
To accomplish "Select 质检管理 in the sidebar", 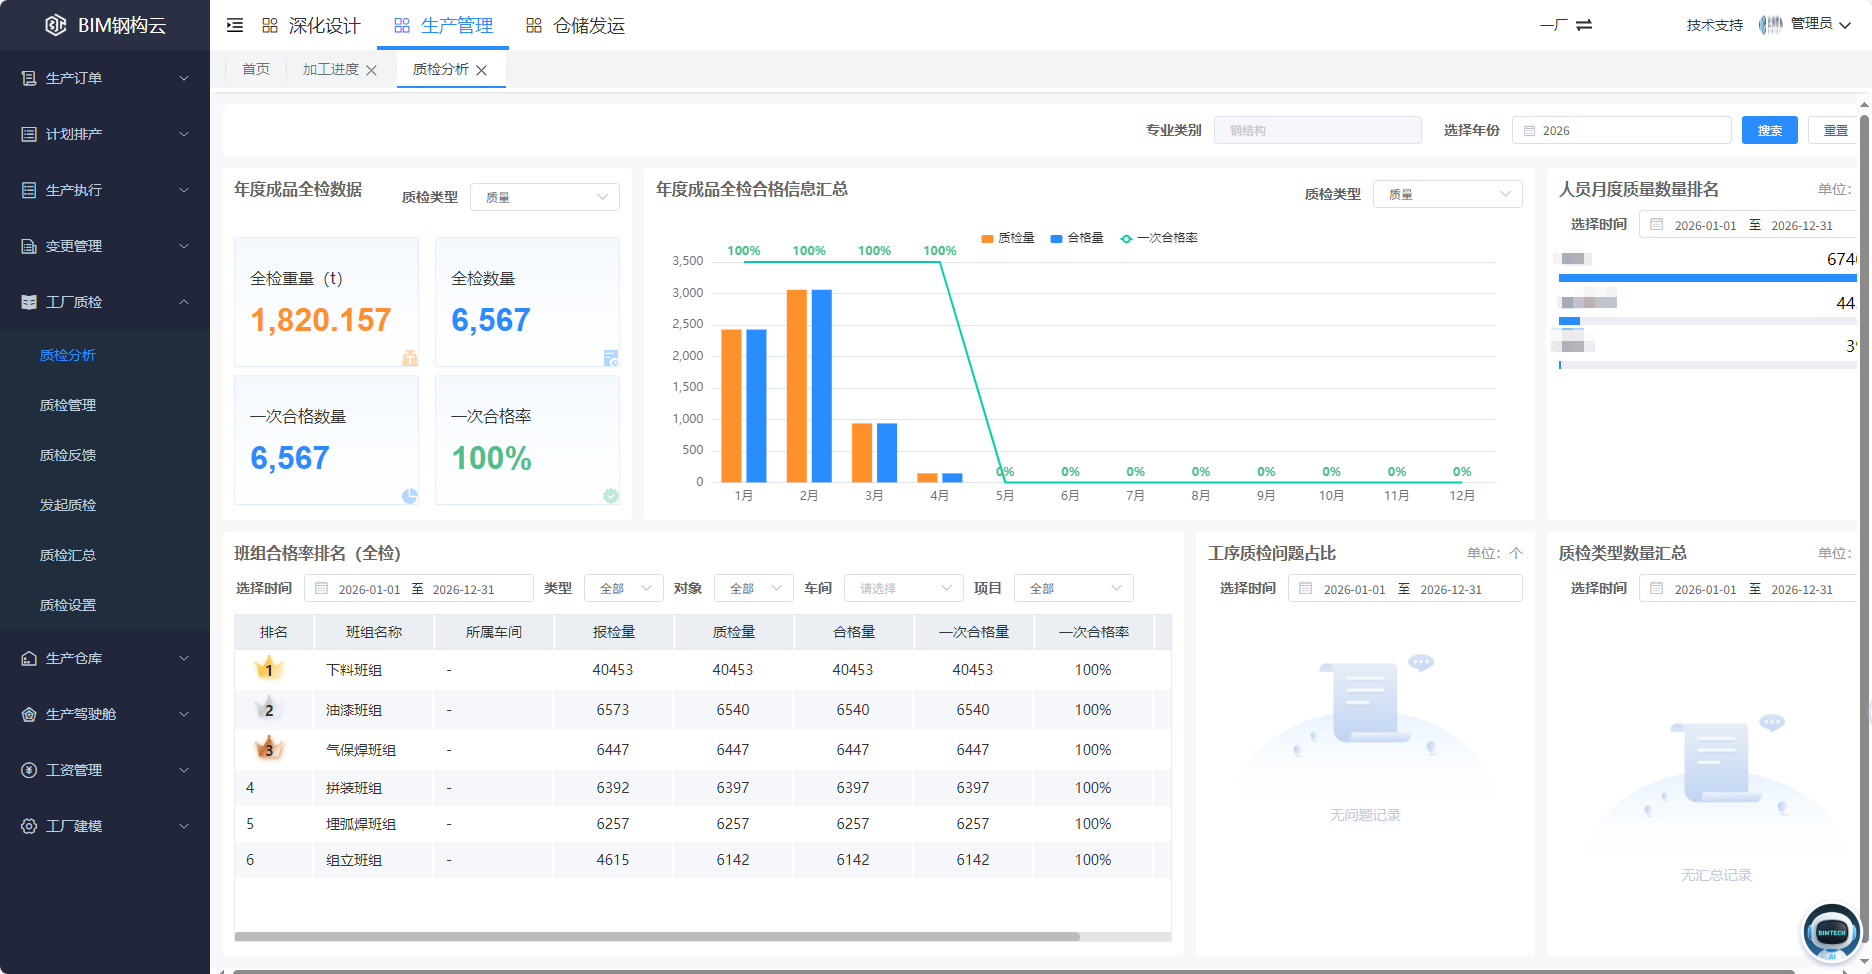I will 68,405.
